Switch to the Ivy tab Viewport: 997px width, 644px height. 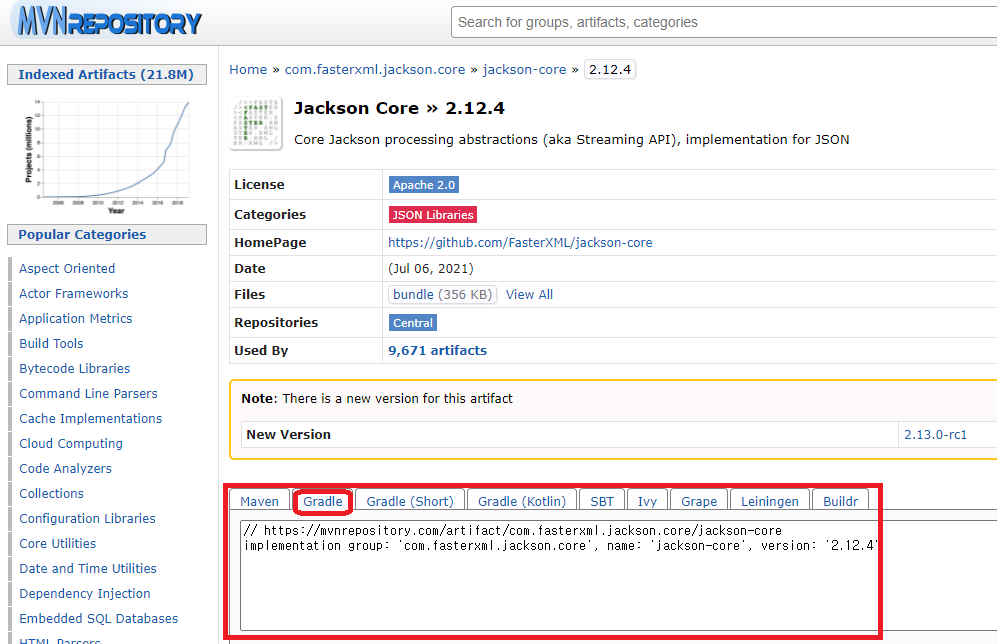coord(647,501)
